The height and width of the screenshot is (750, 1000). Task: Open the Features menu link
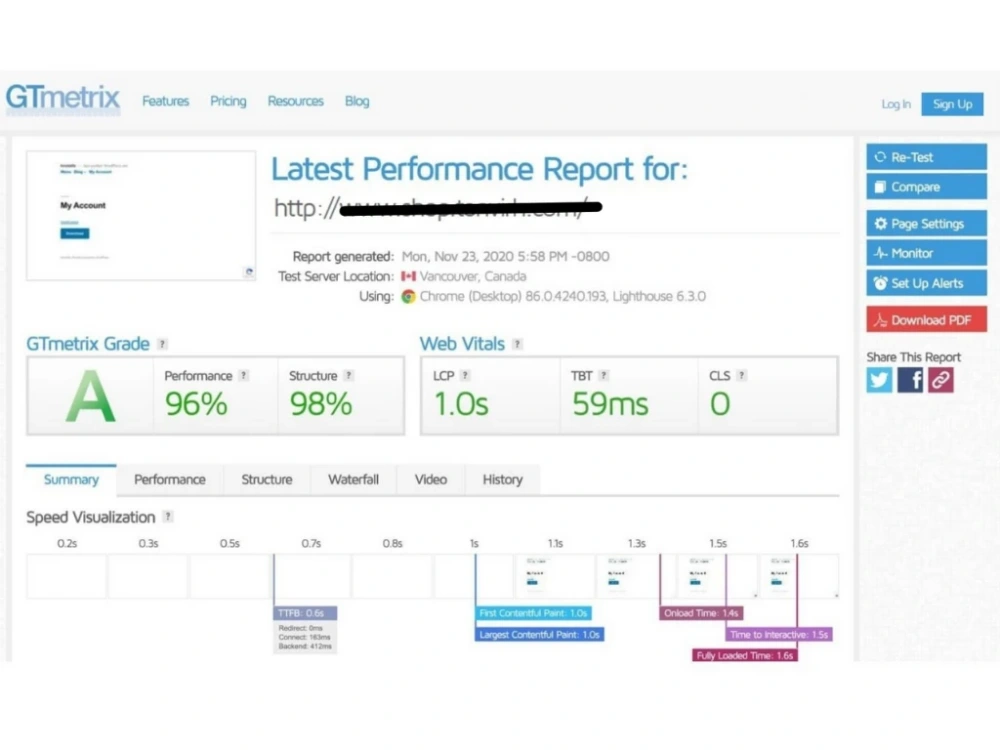[166, 101]
